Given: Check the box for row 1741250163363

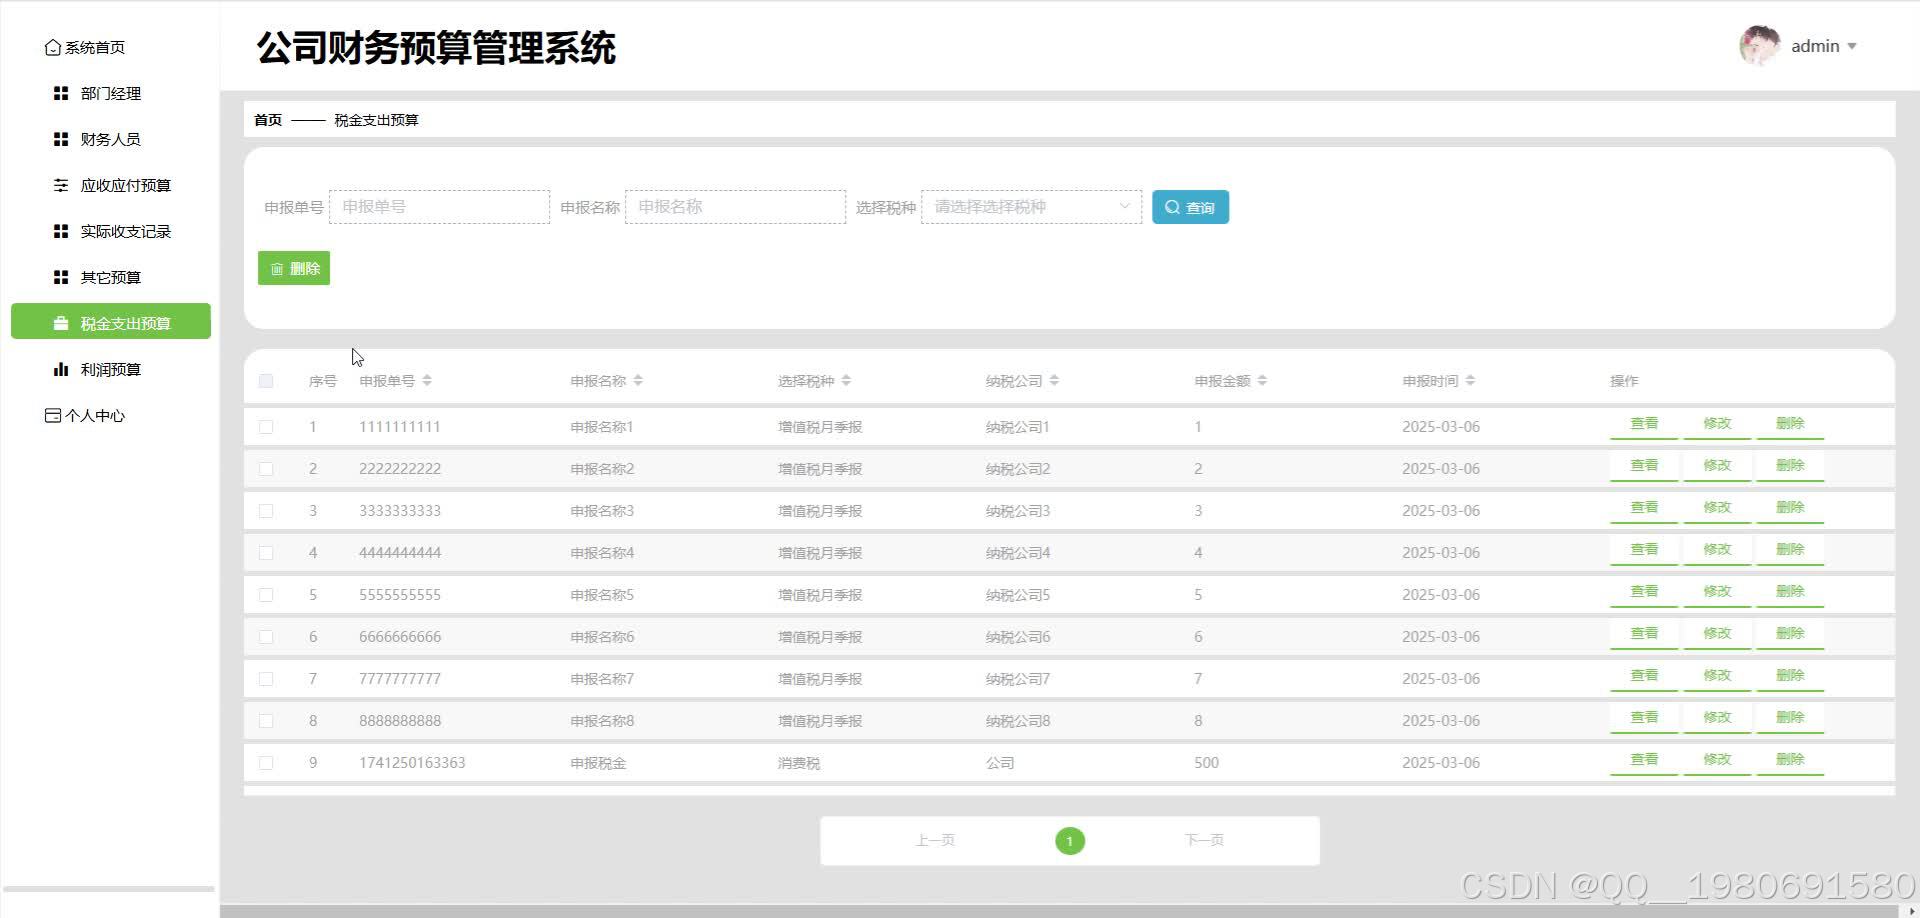Looking at the screenshot, I should 266,763.
